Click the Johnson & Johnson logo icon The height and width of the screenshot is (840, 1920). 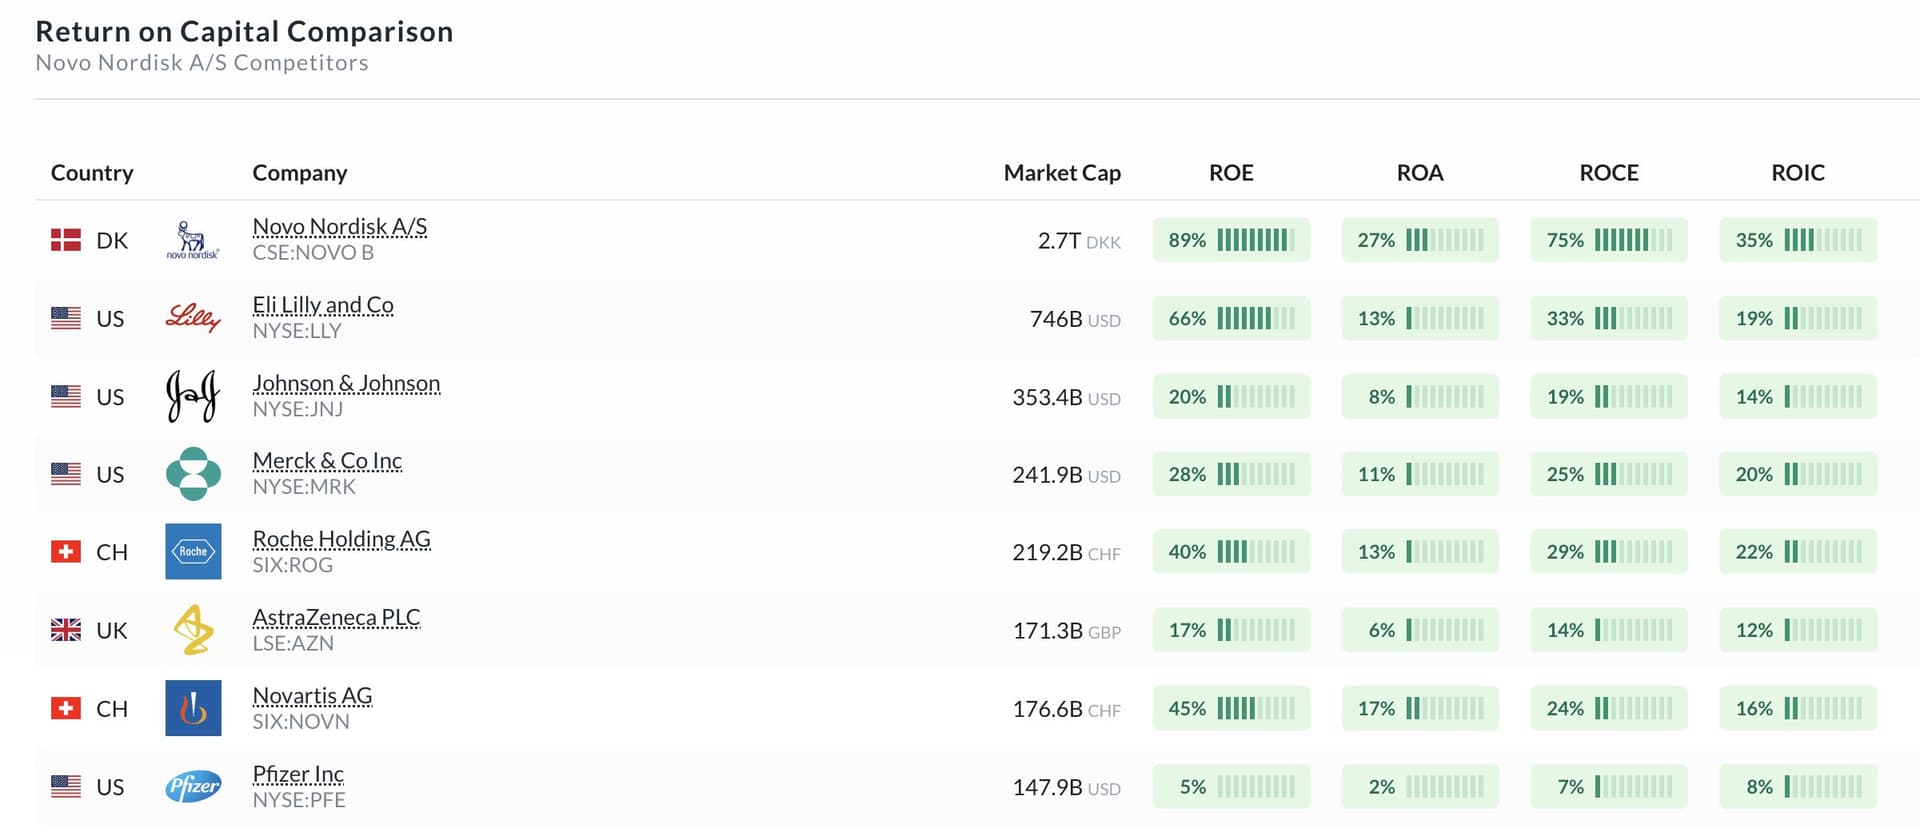click(x=192, y=396)
